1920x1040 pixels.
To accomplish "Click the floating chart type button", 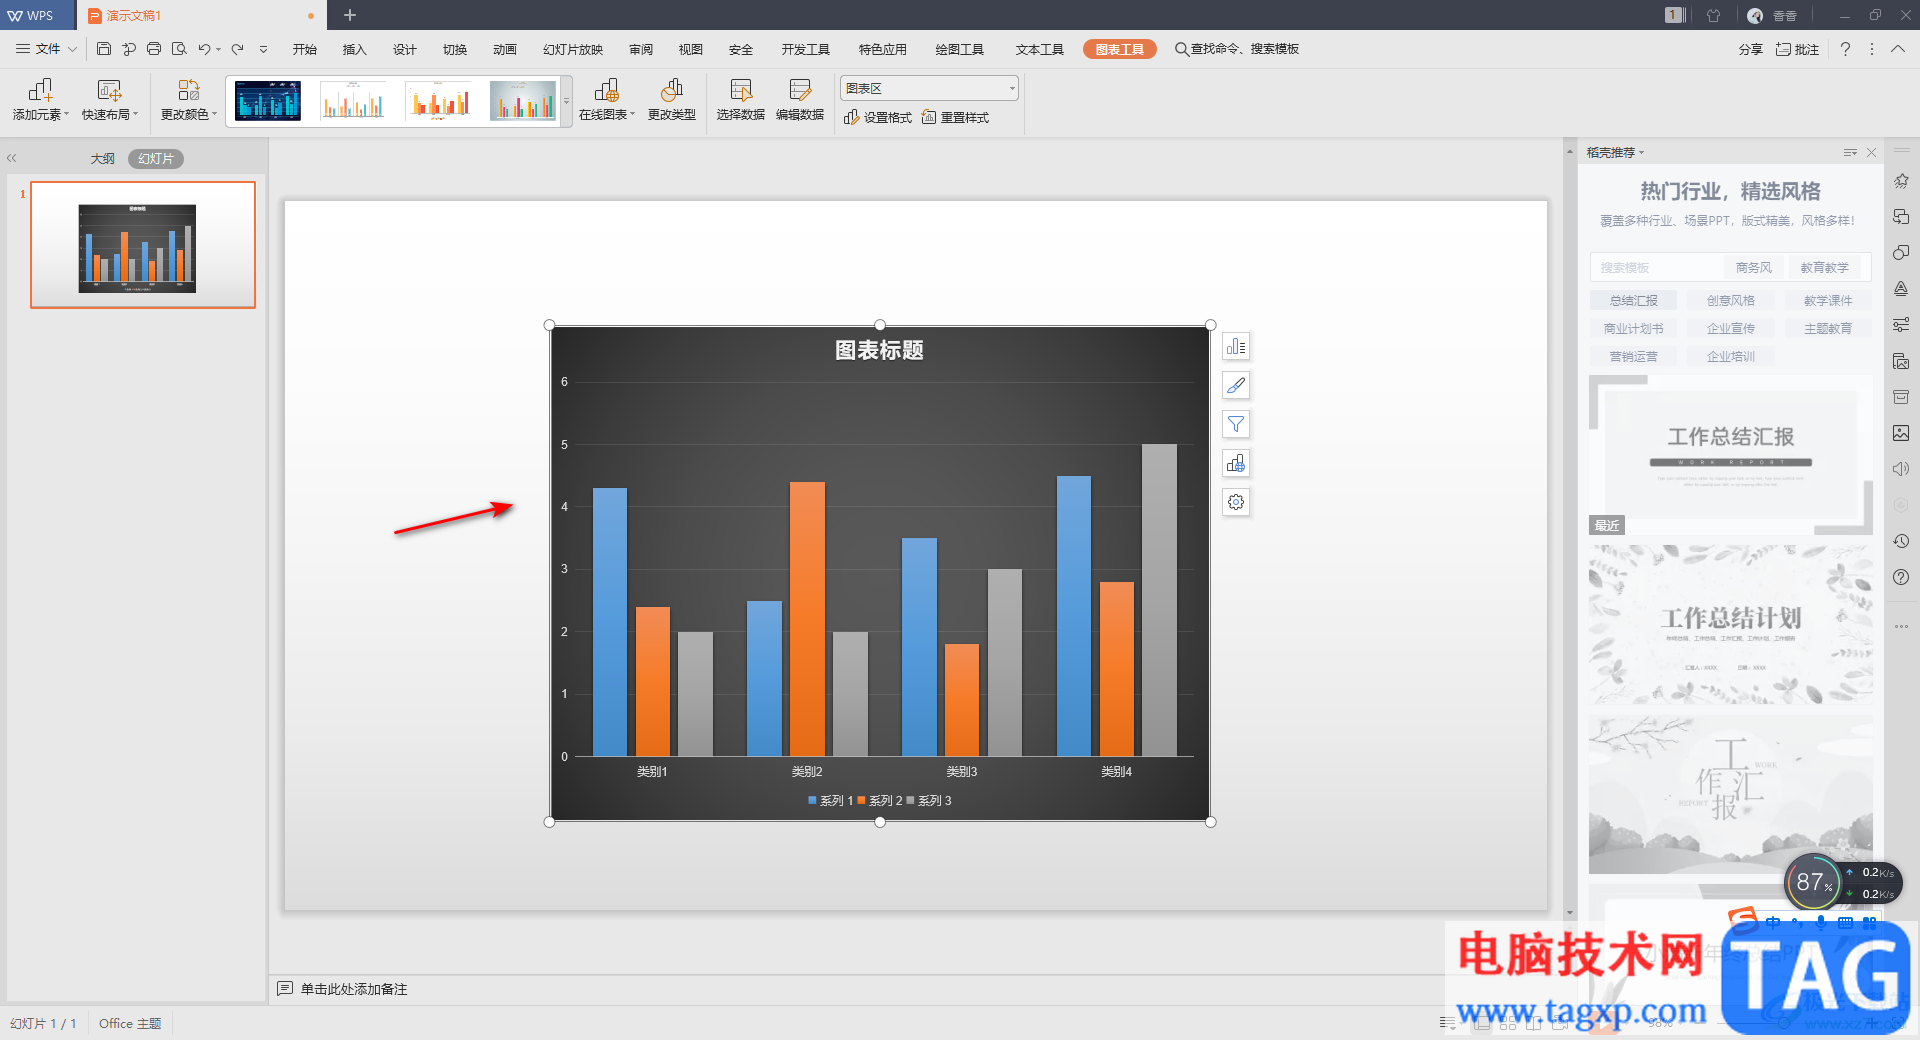I will click(x=1236, y=463).
